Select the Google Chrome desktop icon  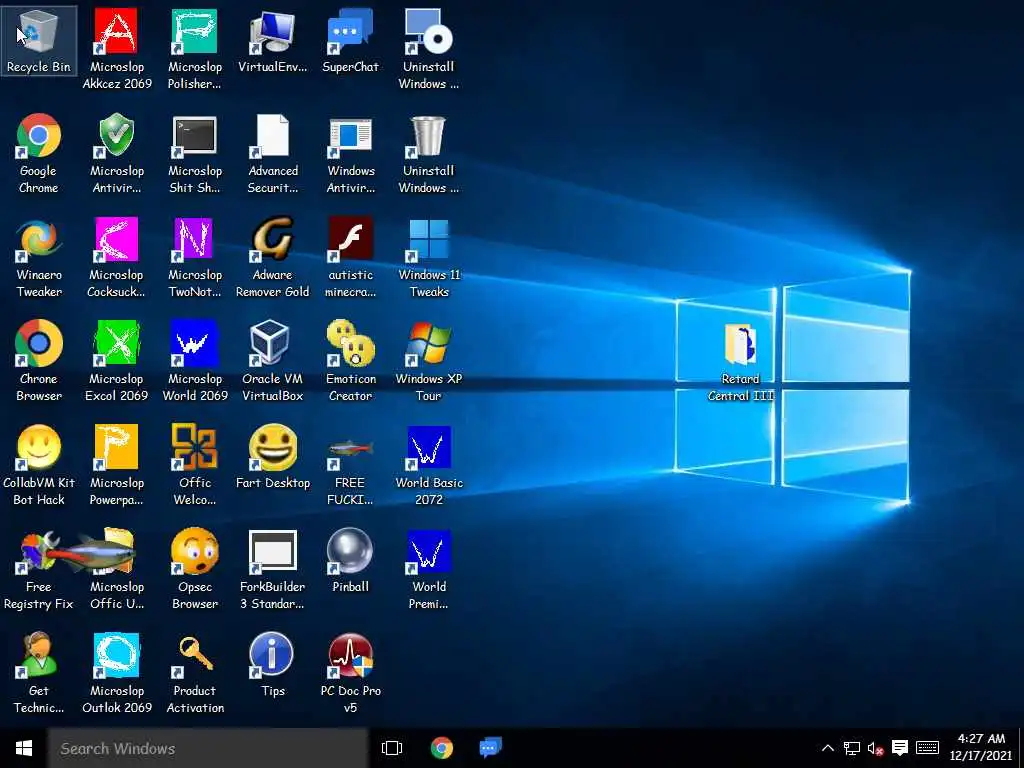[39, 153]
